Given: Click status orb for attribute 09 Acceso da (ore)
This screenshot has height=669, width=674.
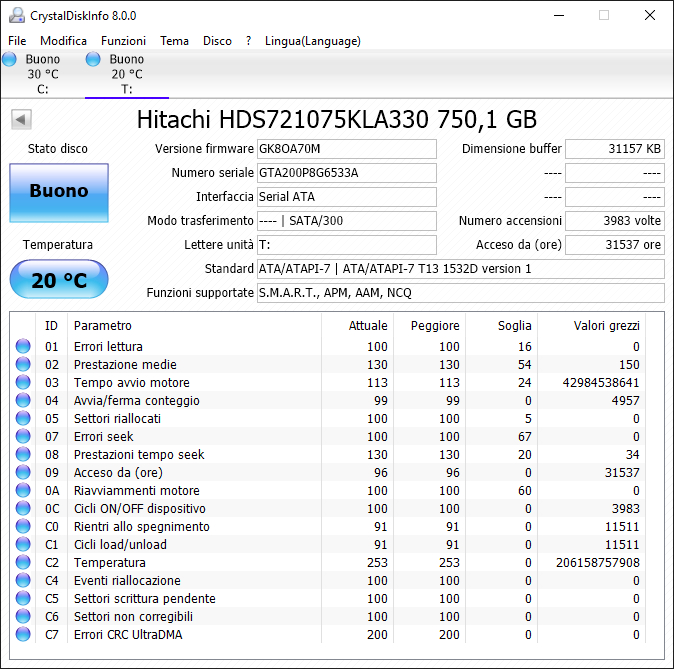Looking at the screenshot, I should coord(23,472).
